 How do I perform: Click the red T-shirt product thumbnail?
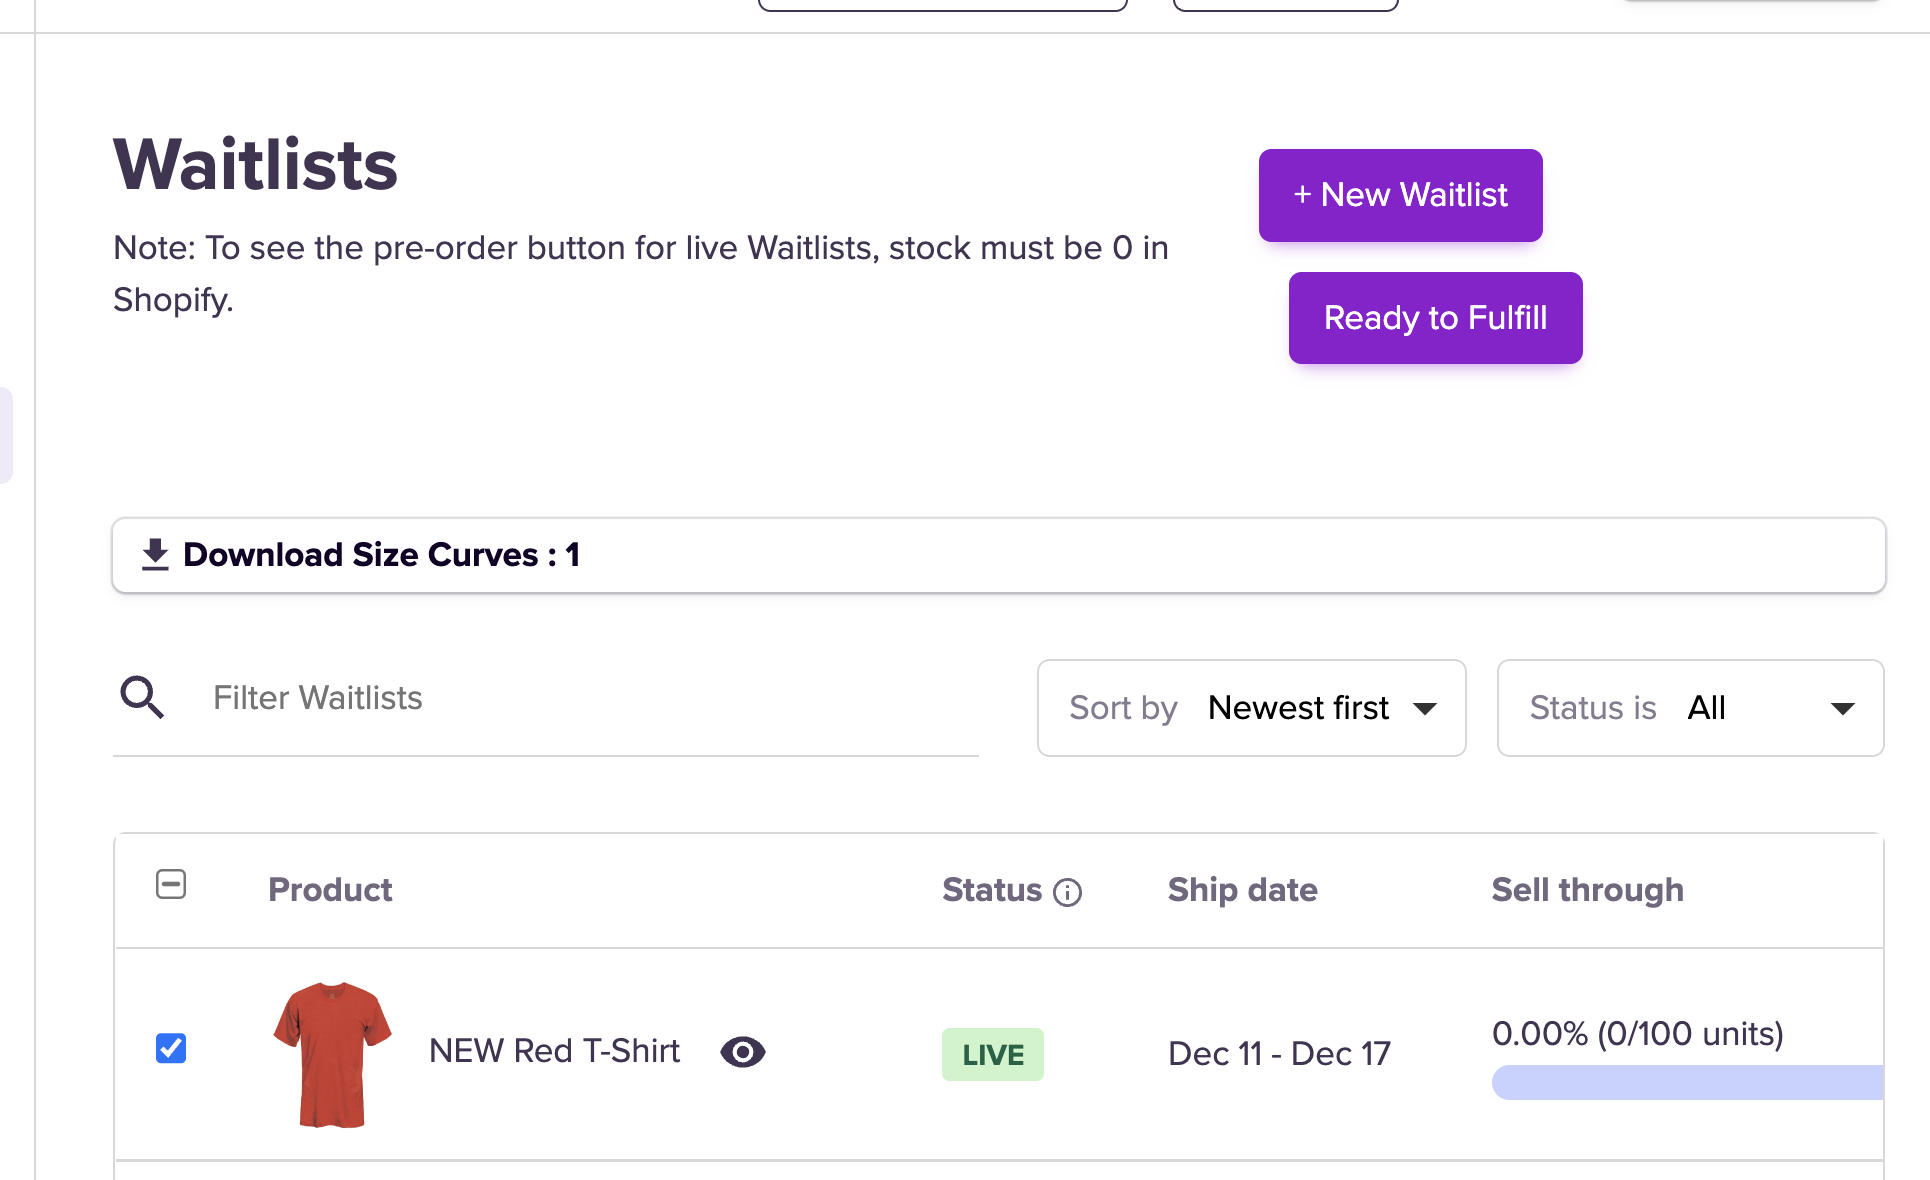[x=333, y=1053]
